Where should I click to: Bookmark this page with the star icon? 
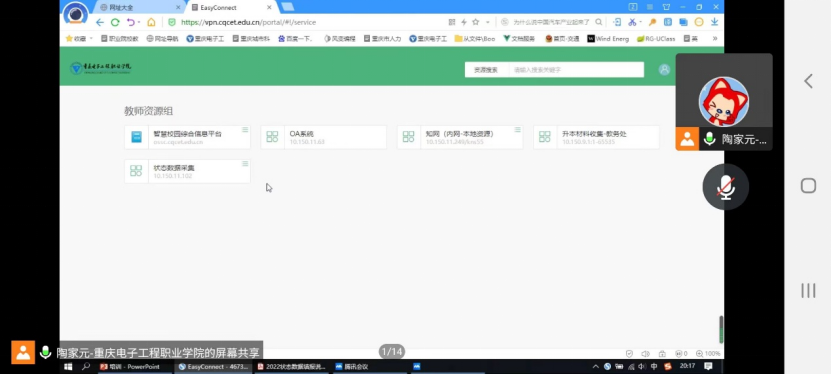click(x=475, y=22)
